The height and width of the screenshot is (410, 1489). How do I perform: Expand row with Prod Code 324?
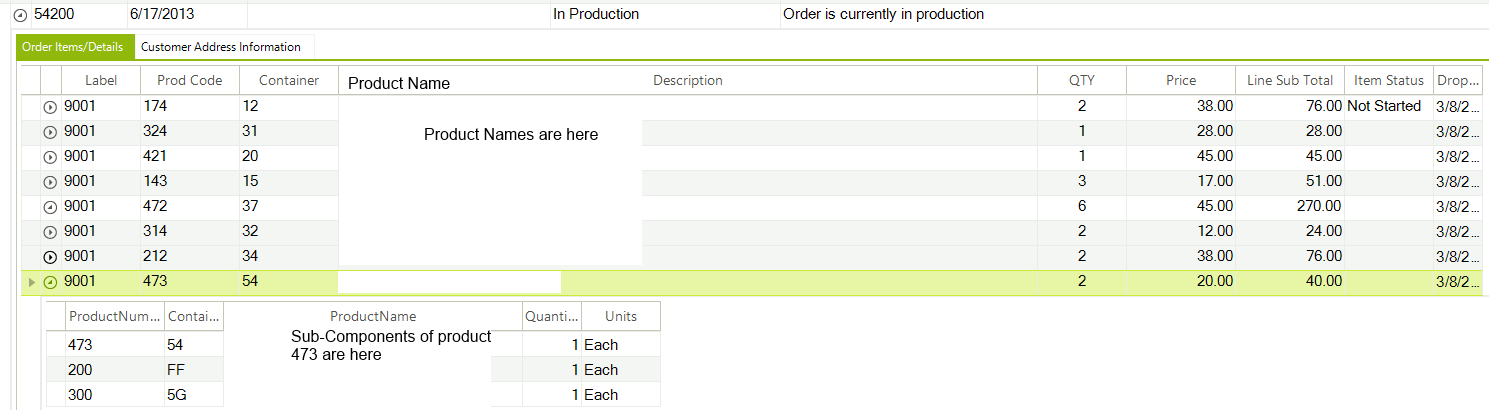pyautogui.click(x=50, y=132)
